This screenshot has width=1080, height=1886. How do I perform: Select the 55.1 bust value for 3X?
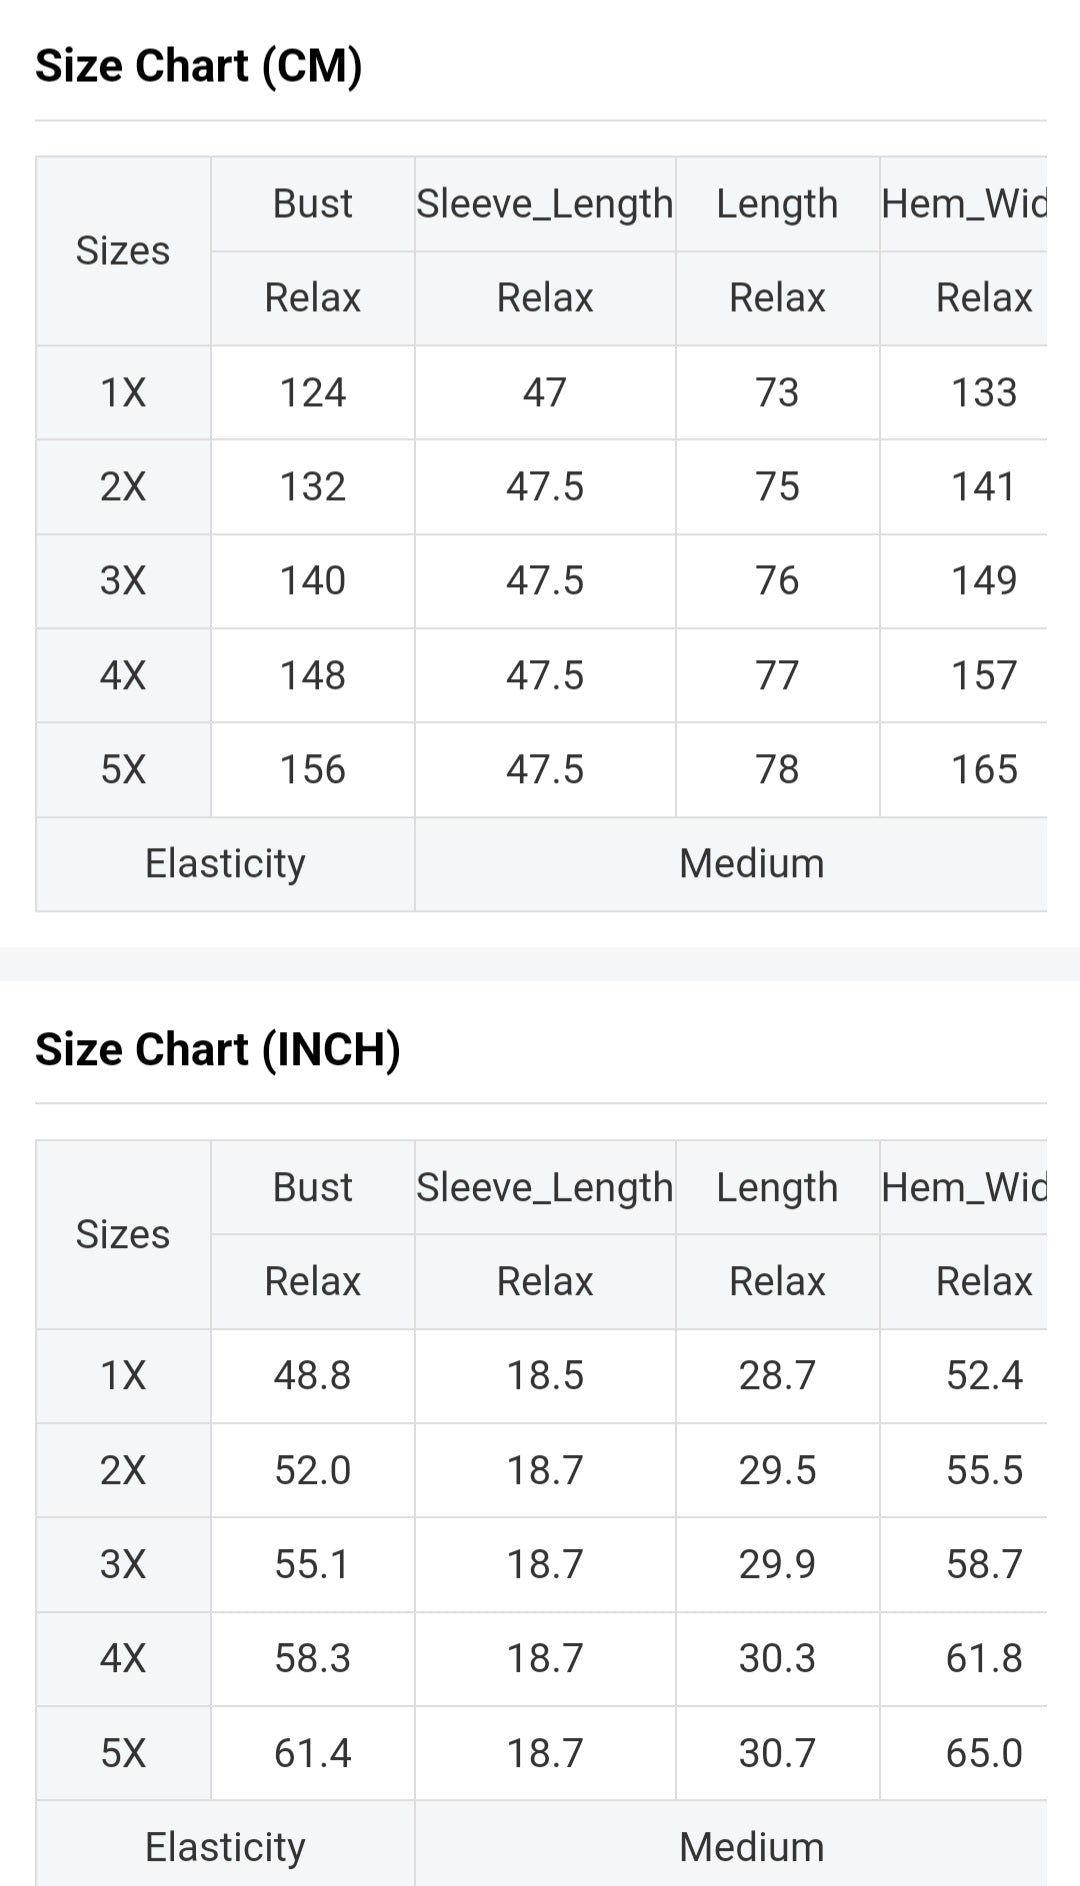(x=312, y=1565)
